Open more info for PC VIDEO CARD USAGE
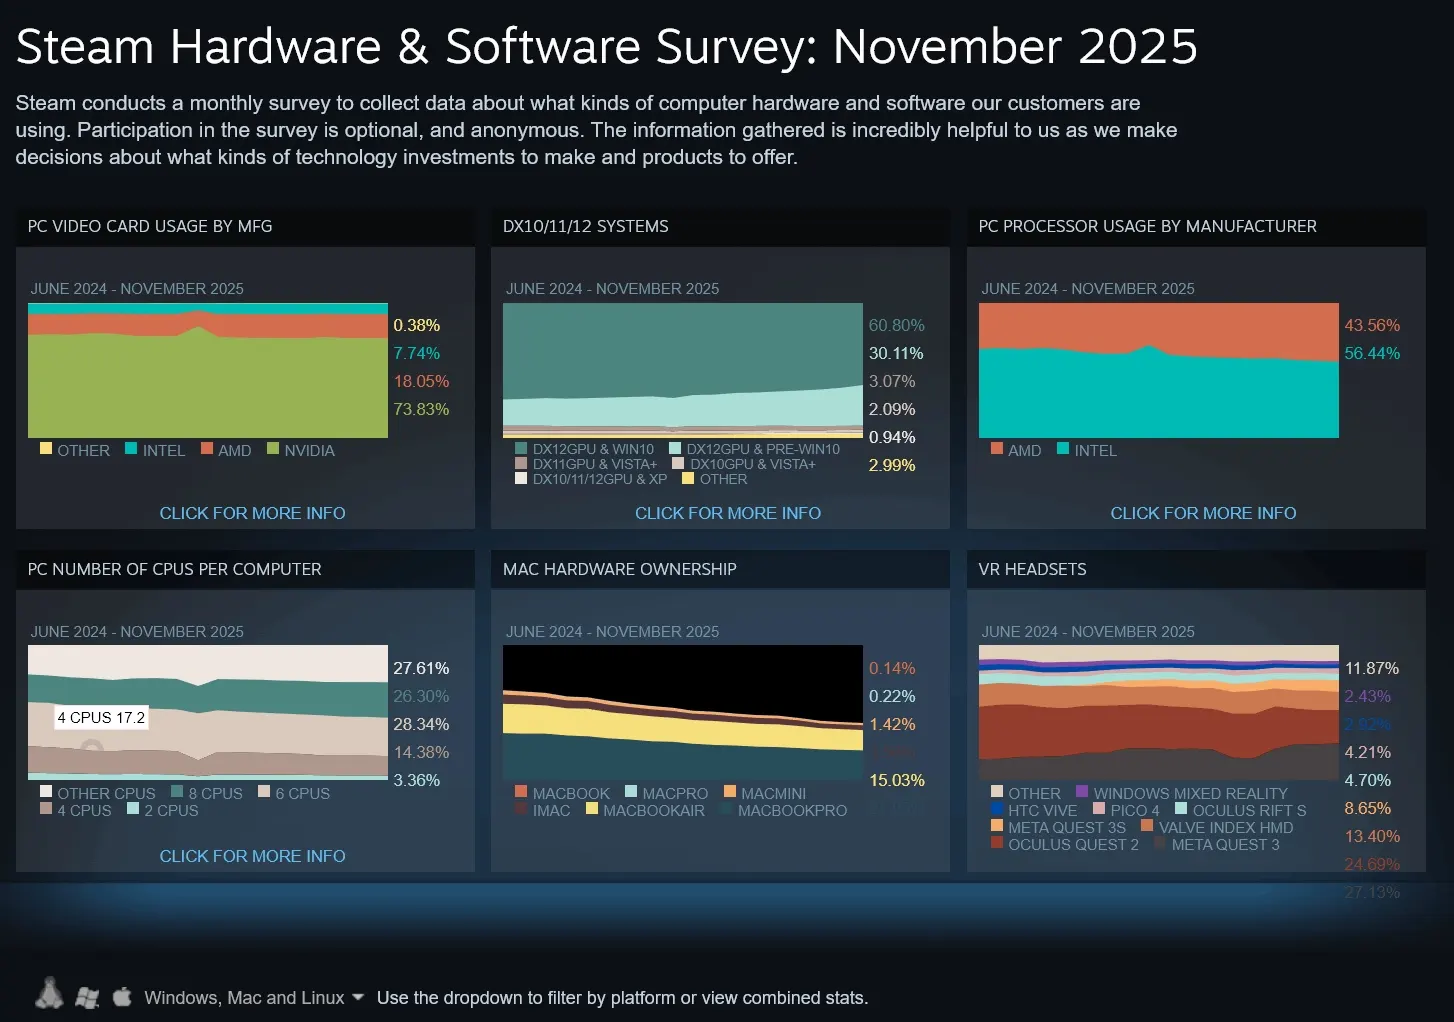The width and height of the screenshot is (1454, 1022). click(252, 513)
